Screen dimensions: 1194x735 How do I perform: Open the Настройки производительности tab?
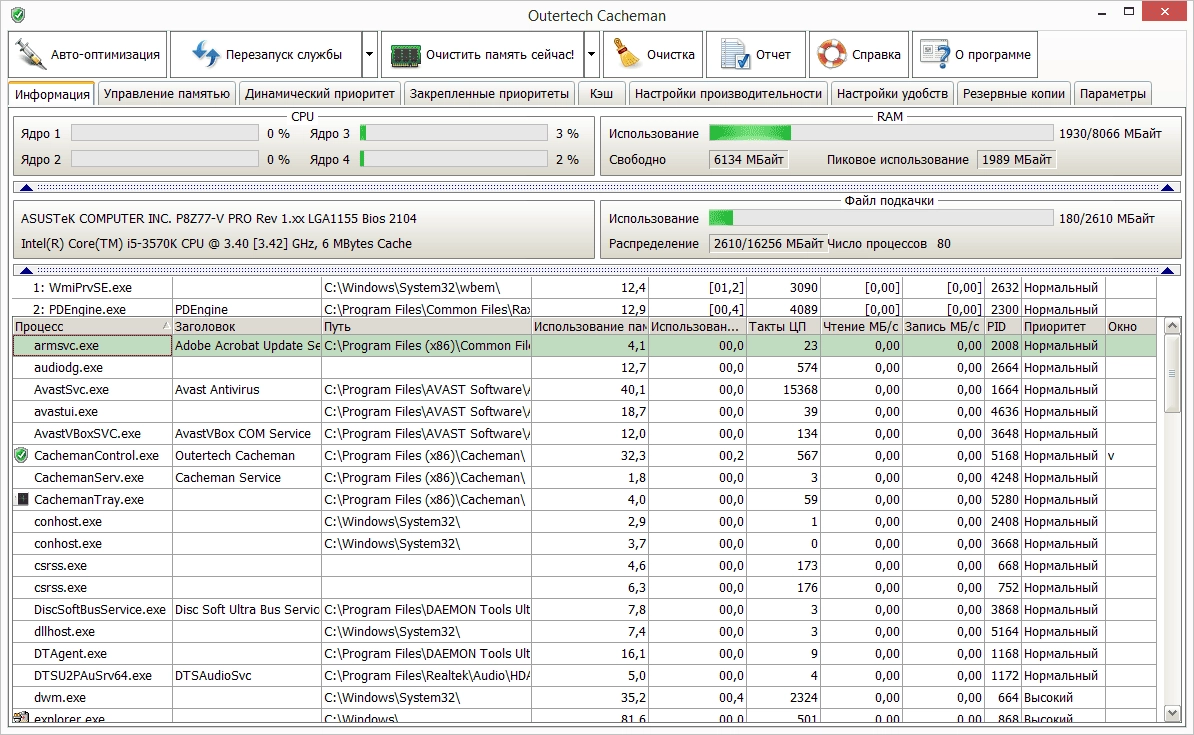[729, 94]
